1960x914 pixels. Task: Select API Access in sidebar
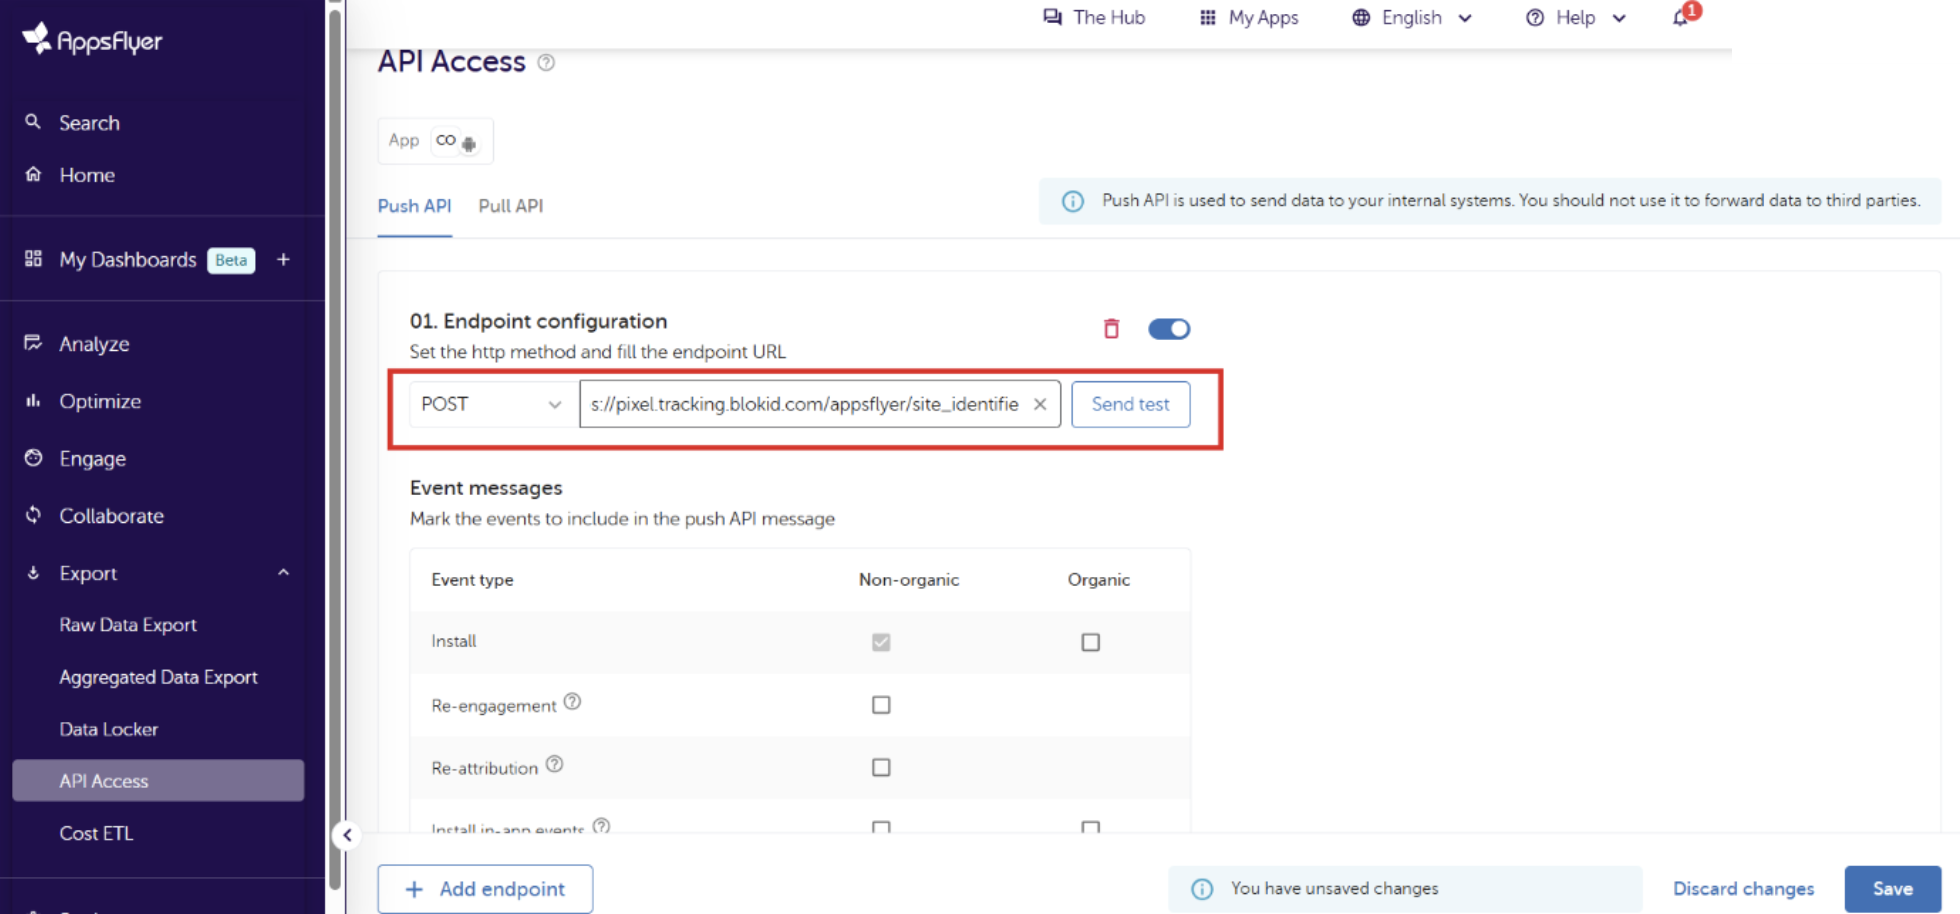click(x=158, y=781)
